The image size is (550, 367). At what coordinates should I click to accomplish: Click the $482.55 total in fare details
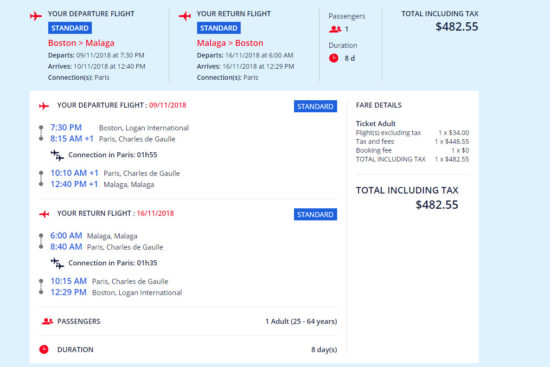click(437, 205)
